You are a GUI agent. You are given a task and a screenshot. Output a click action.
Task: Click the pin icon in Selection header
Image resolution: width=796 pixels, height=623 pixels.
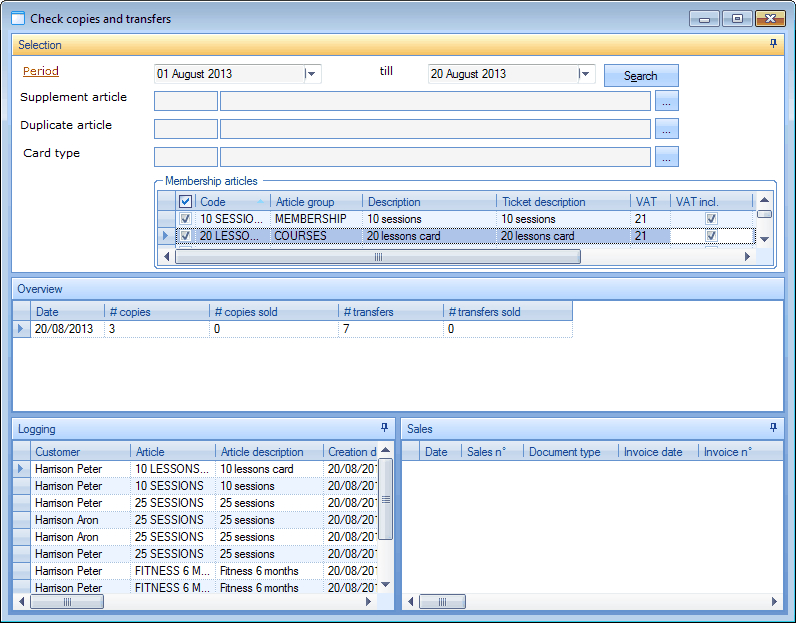[x=773, y=44]
